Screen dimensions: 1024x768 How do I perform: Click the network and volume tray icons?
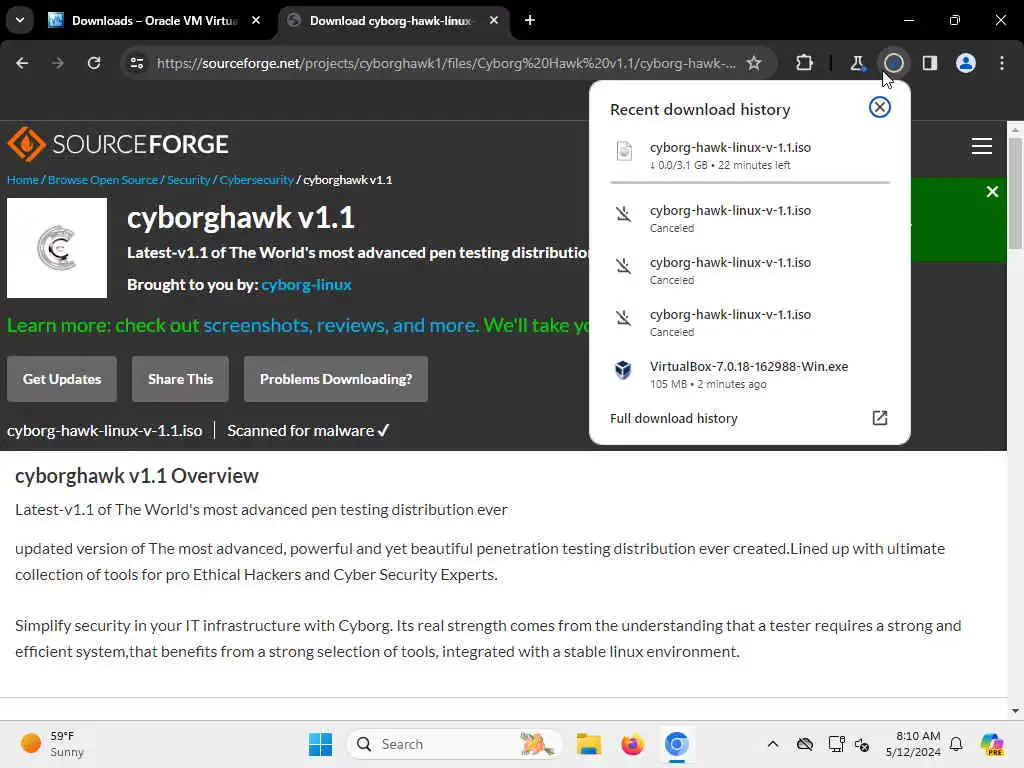(849, 744)
